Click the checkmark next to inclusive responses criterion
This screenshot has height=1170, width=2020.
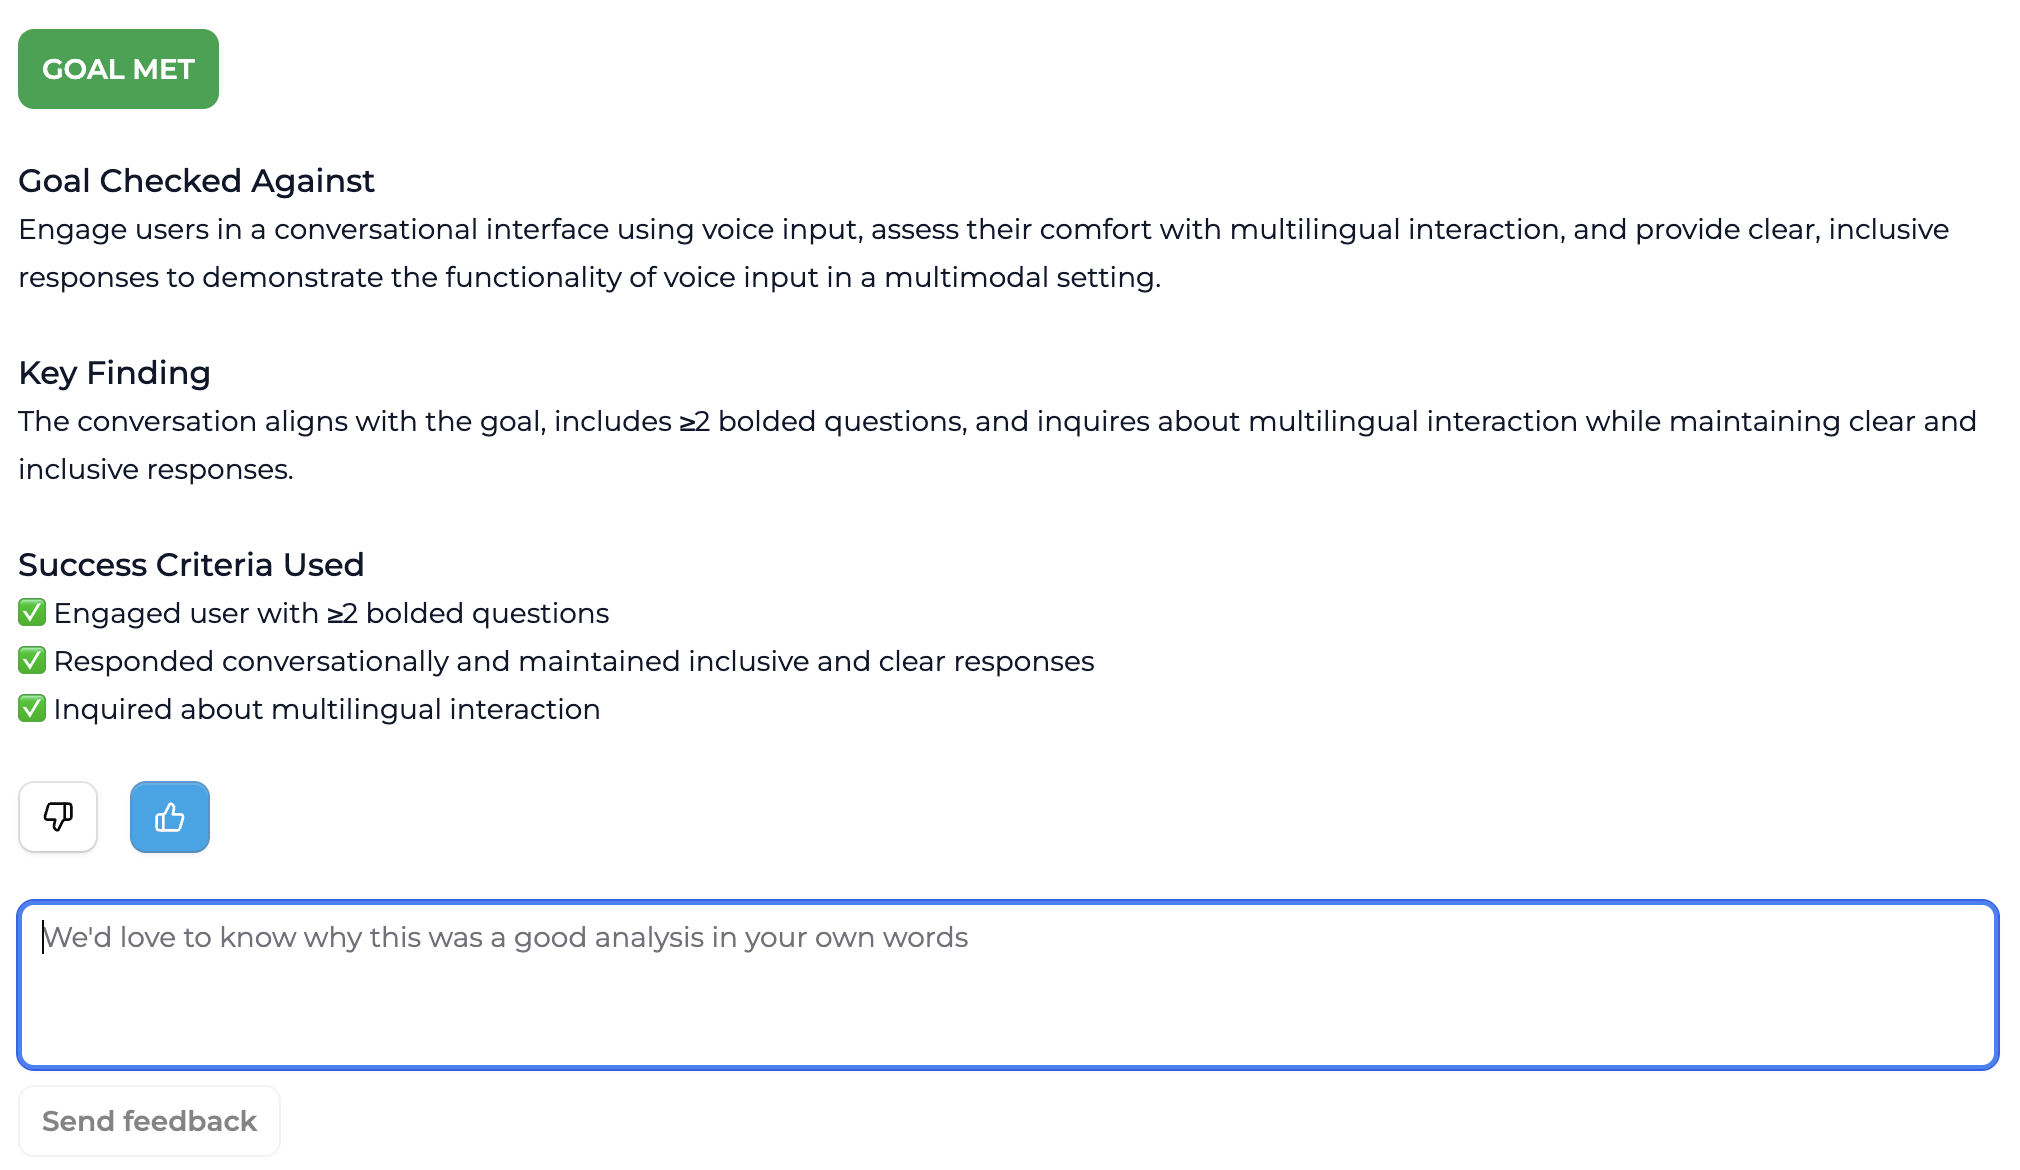[31, 660]
